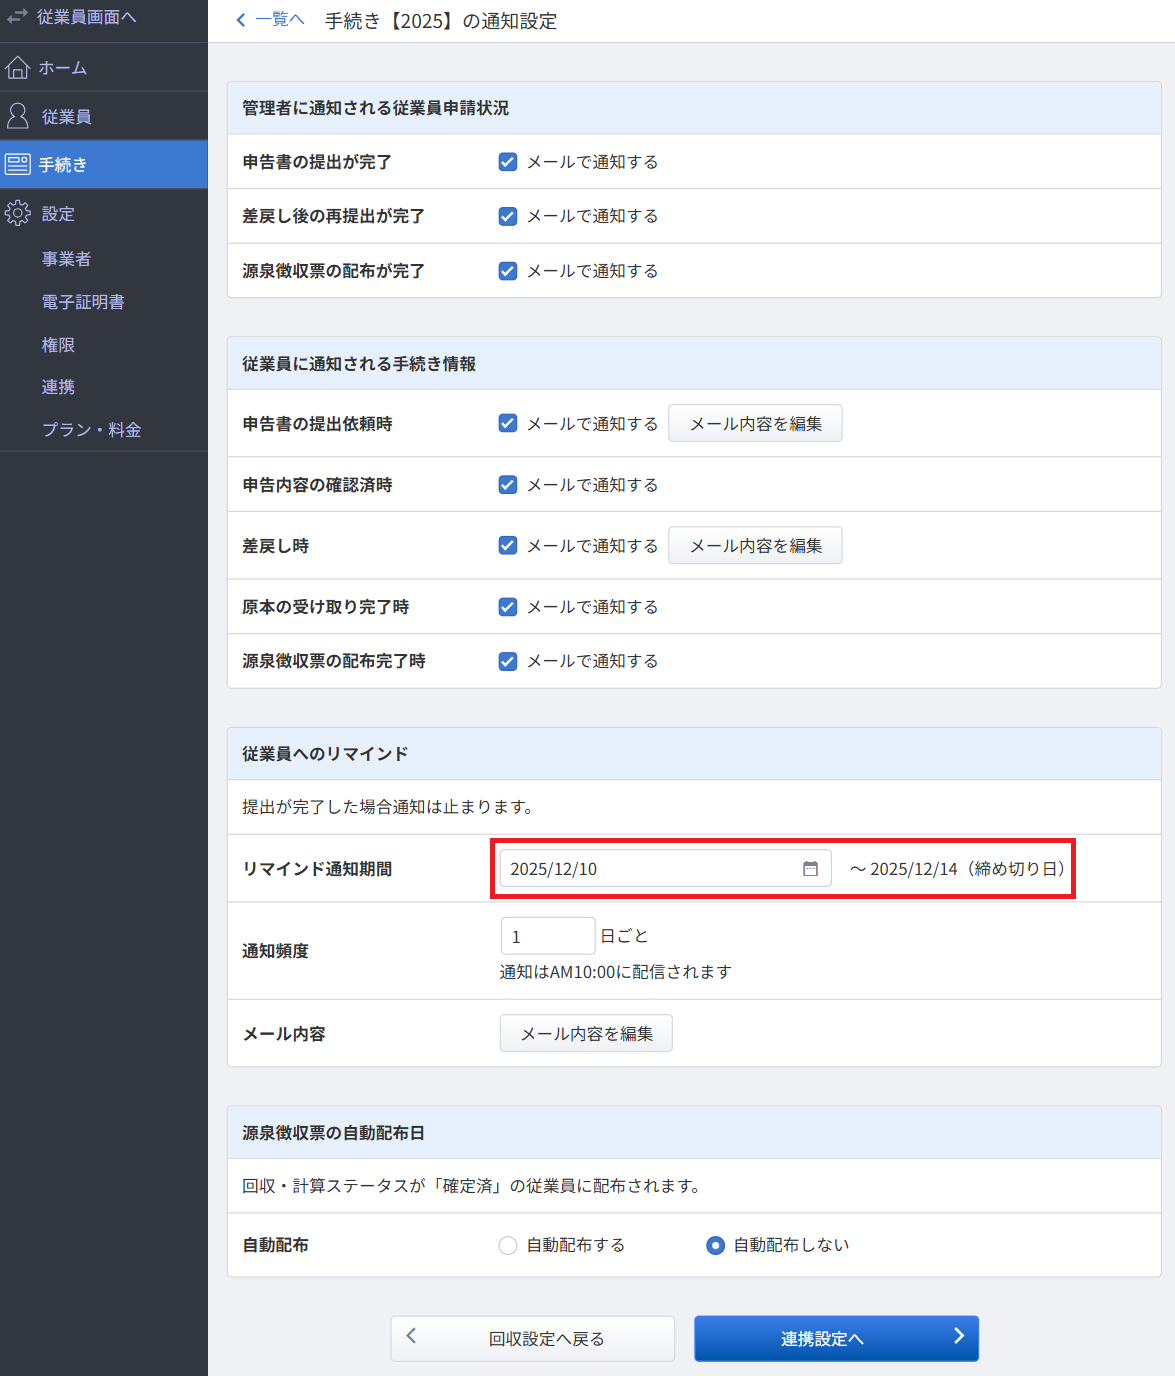This screenshot has width=1175, height=1376.
Task: Click the settings gear icon
Action: pos(18,213)
